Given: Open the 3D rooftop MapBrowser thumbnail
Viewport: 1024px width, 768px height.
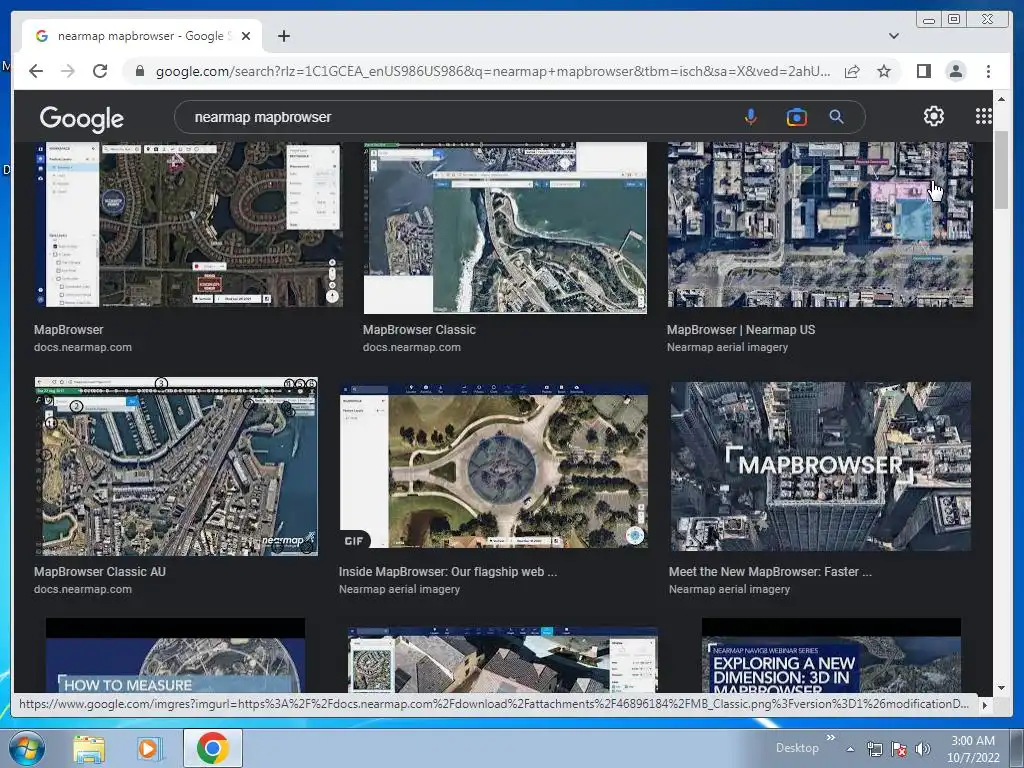Looking at the screenshot, I should pos(503,660).
